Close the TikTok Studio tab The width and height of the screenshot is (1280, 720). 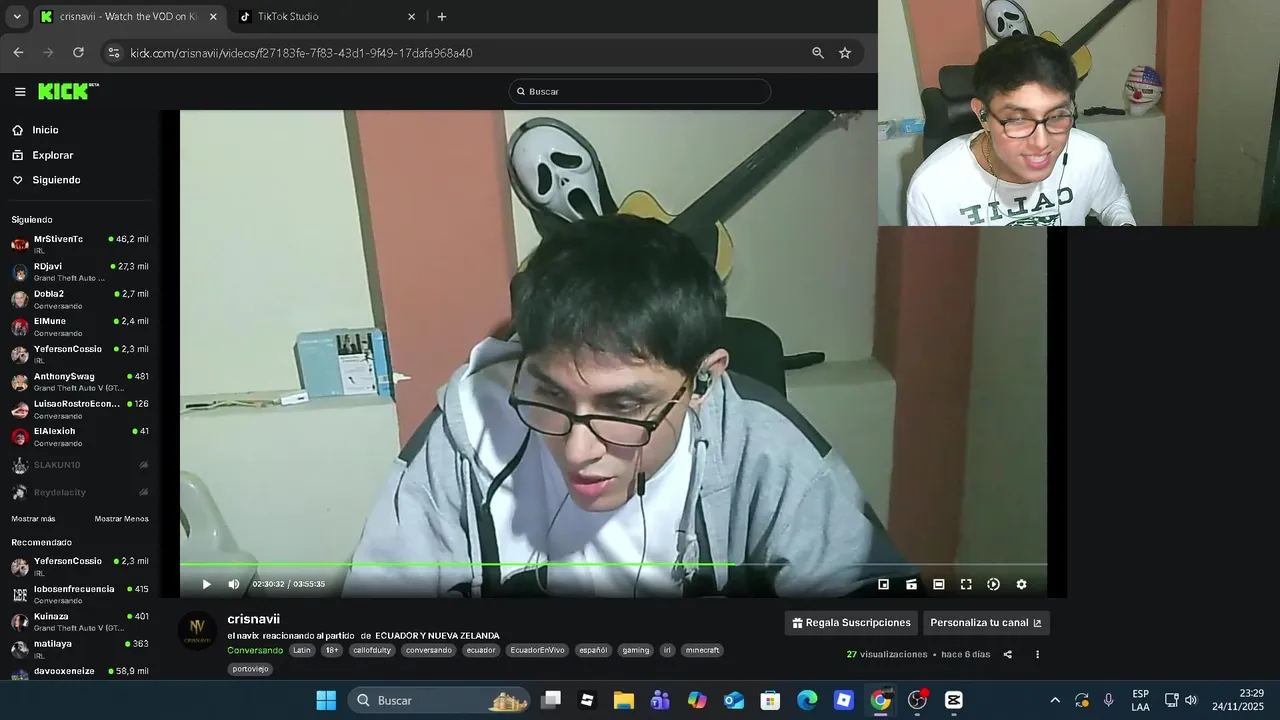coord(411,17)
